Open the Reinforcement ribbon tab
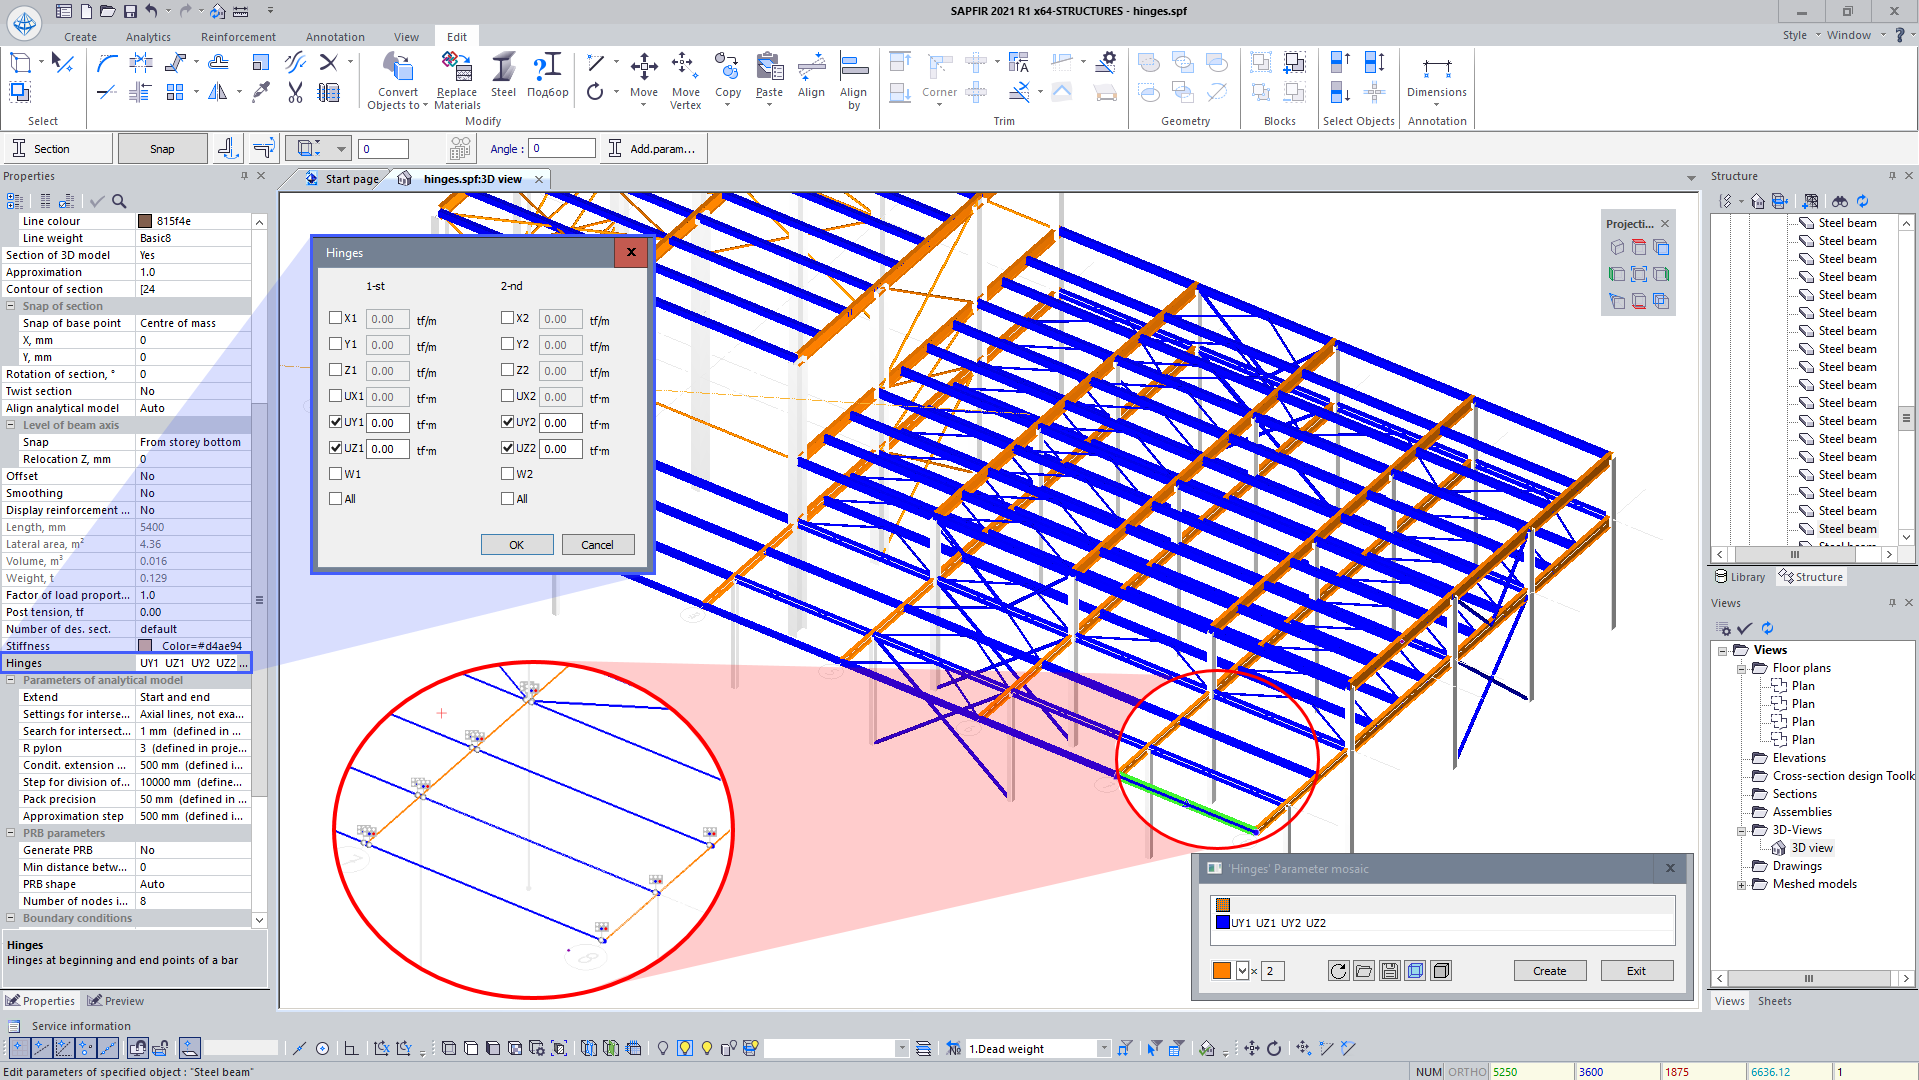 pos(238,37)
